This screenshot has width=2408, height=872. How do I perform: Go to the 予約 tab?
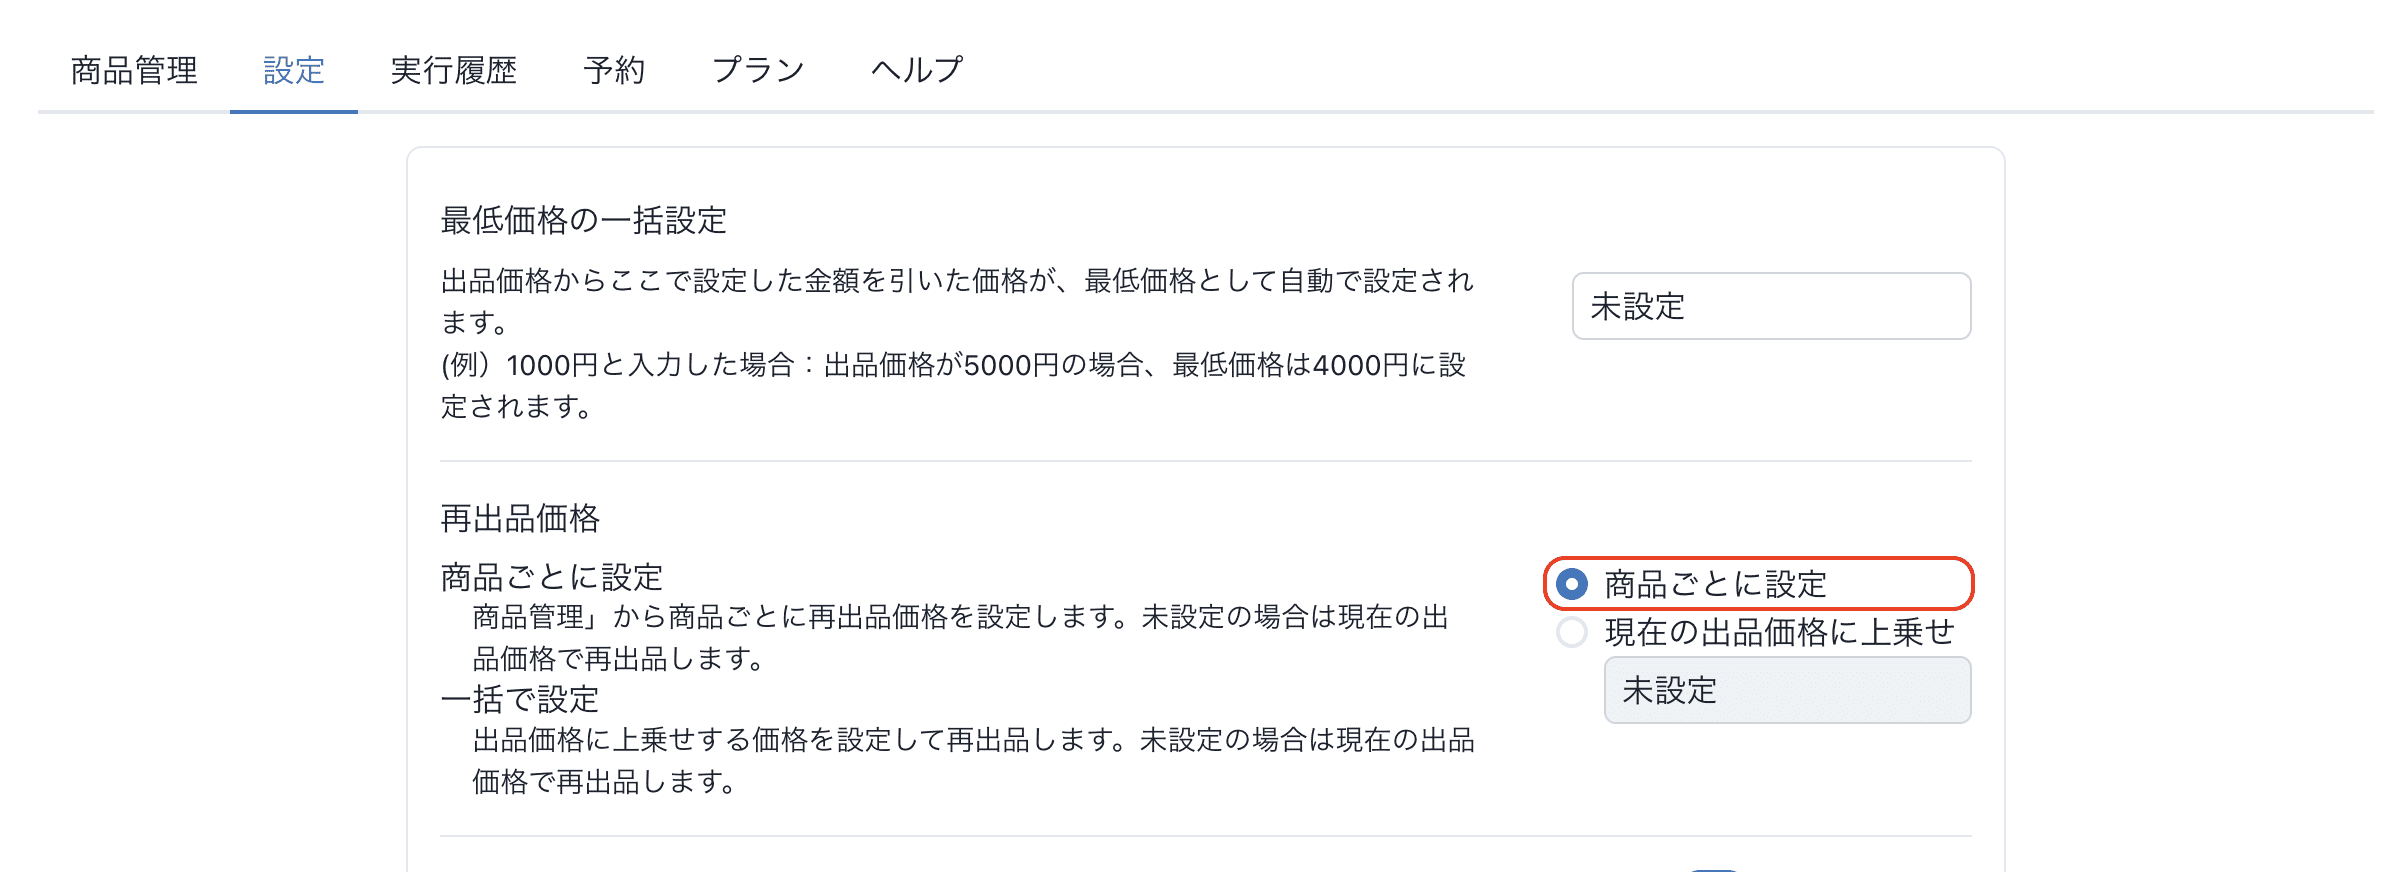614,70
